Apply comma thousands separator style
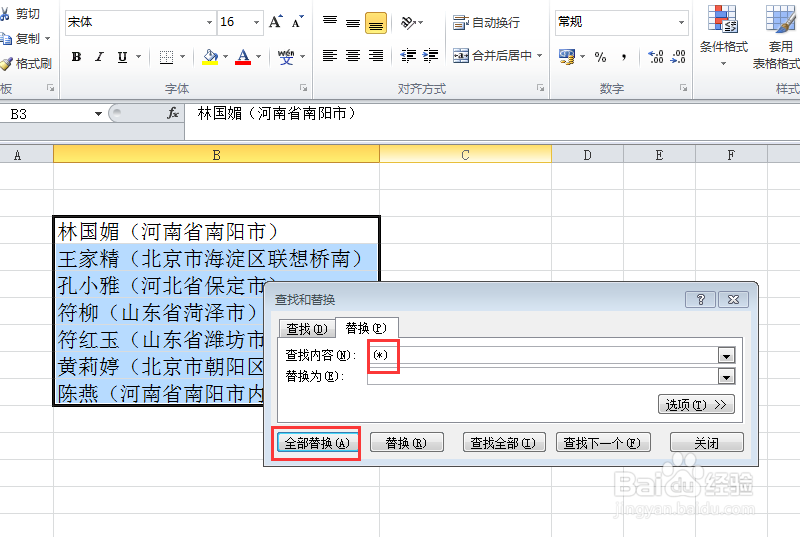The image size is (800, 537). (624, 57)
